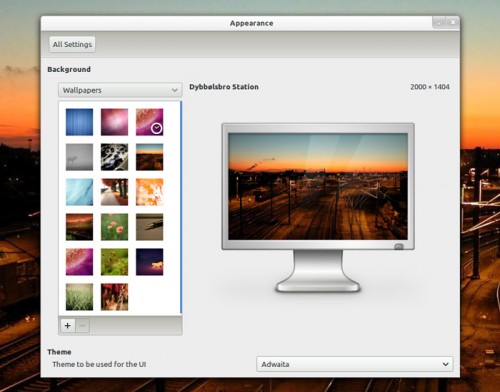Select the dark blue night wallpaper
The height and width of the screenshot is (392, 500).
click(149, 262)
